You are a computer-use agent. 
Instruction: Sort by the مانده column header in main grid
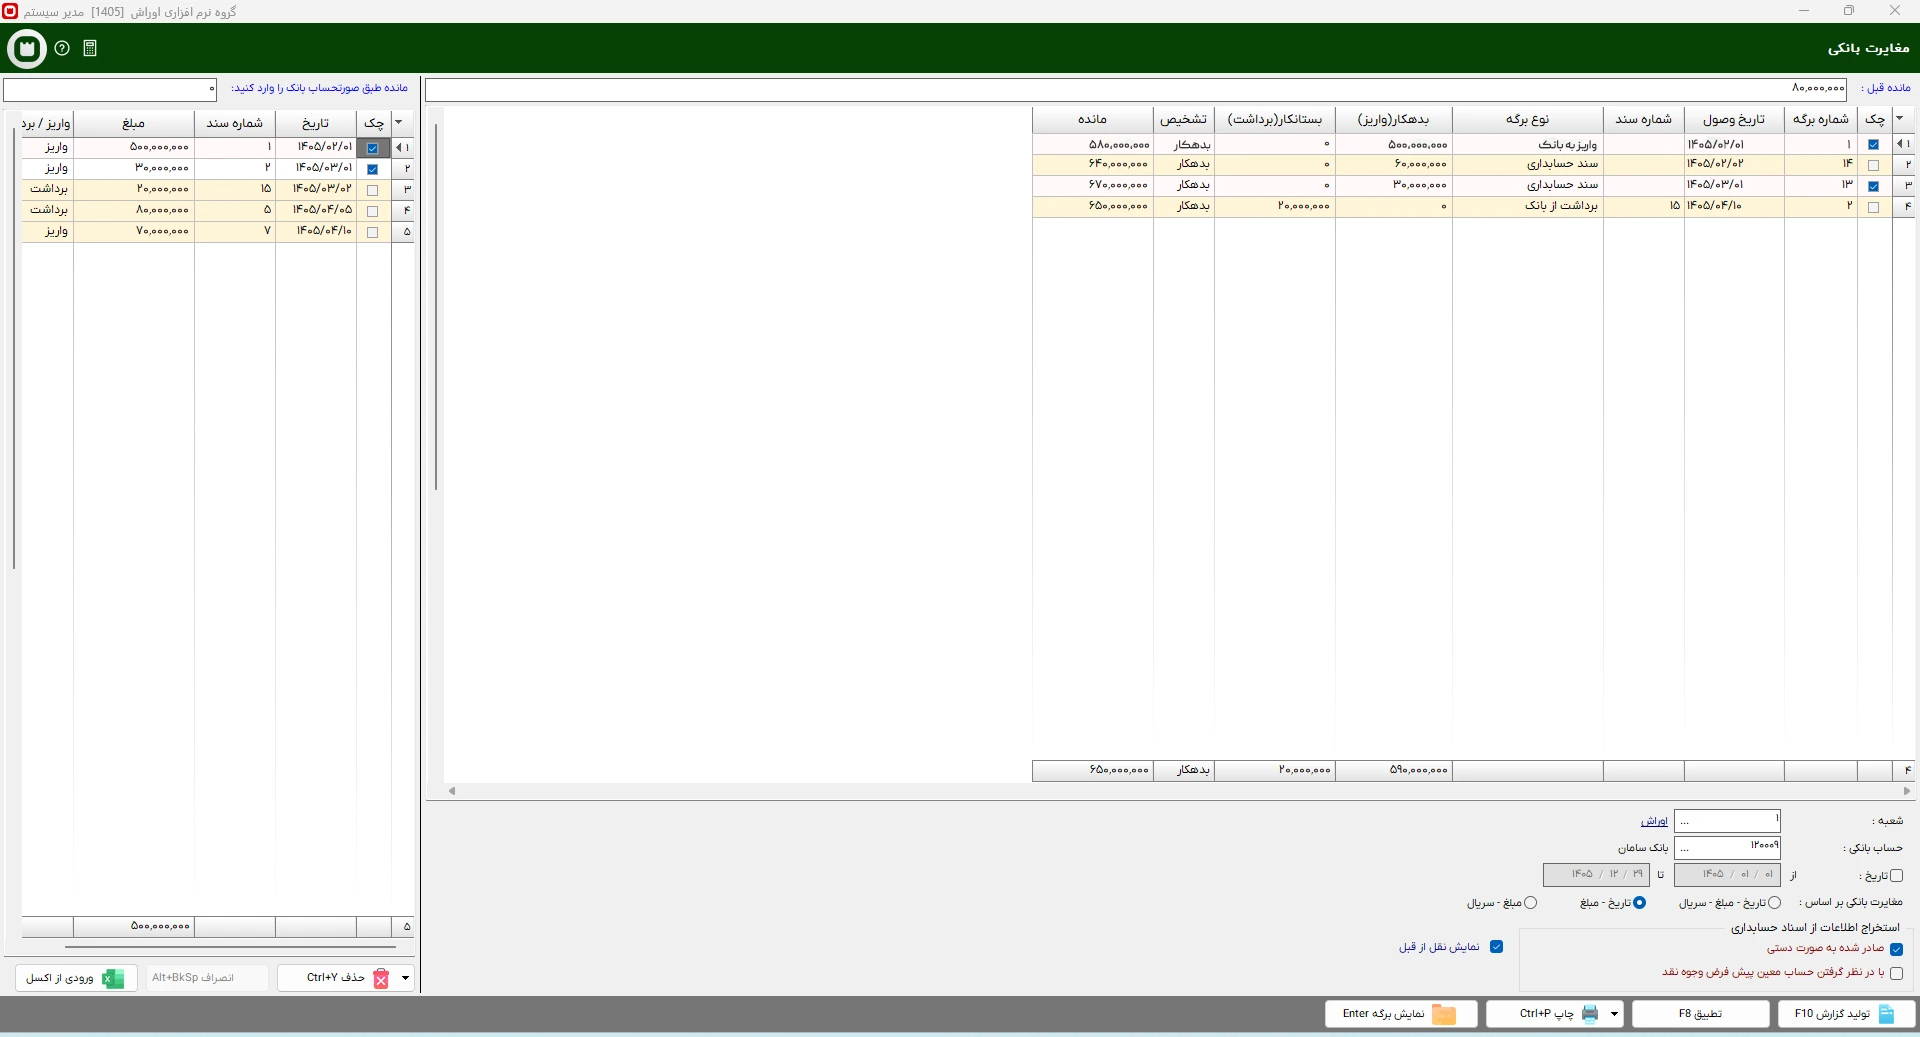1092,119
